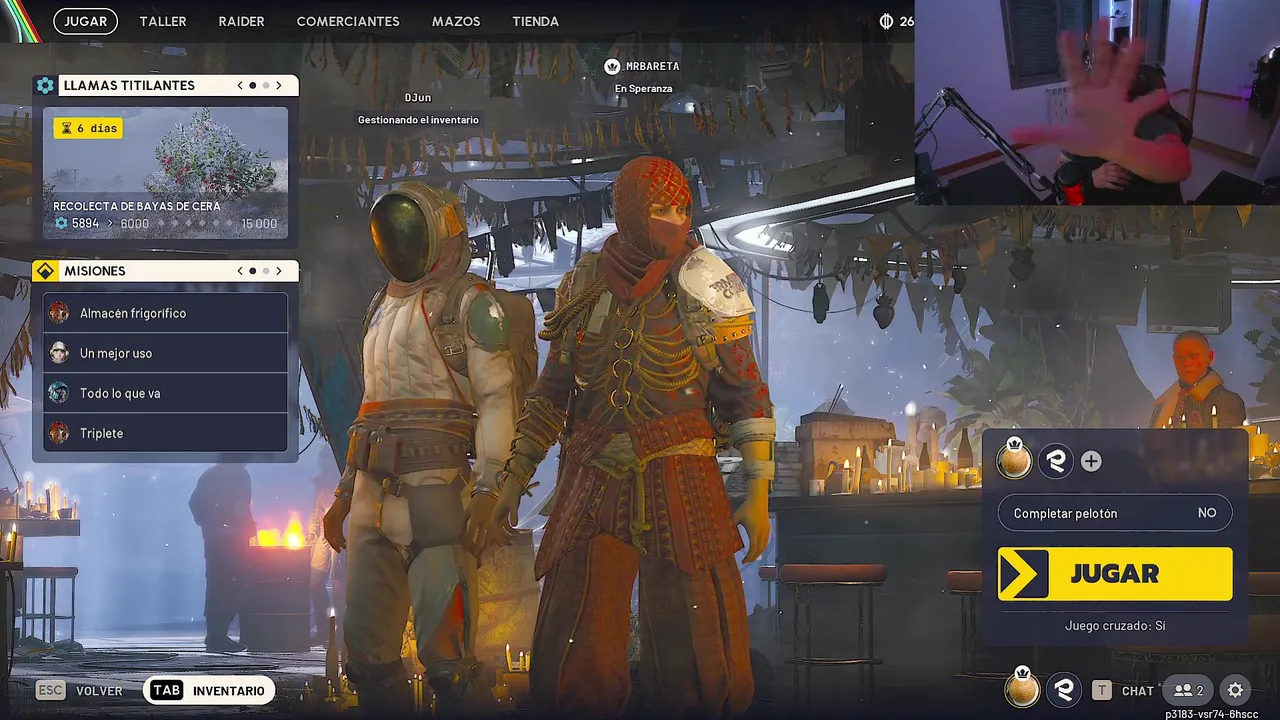Screen dimensions: 1280x720
Task: Click the 'Juego cruzado: Sí' text
Action: (1115, 626)
